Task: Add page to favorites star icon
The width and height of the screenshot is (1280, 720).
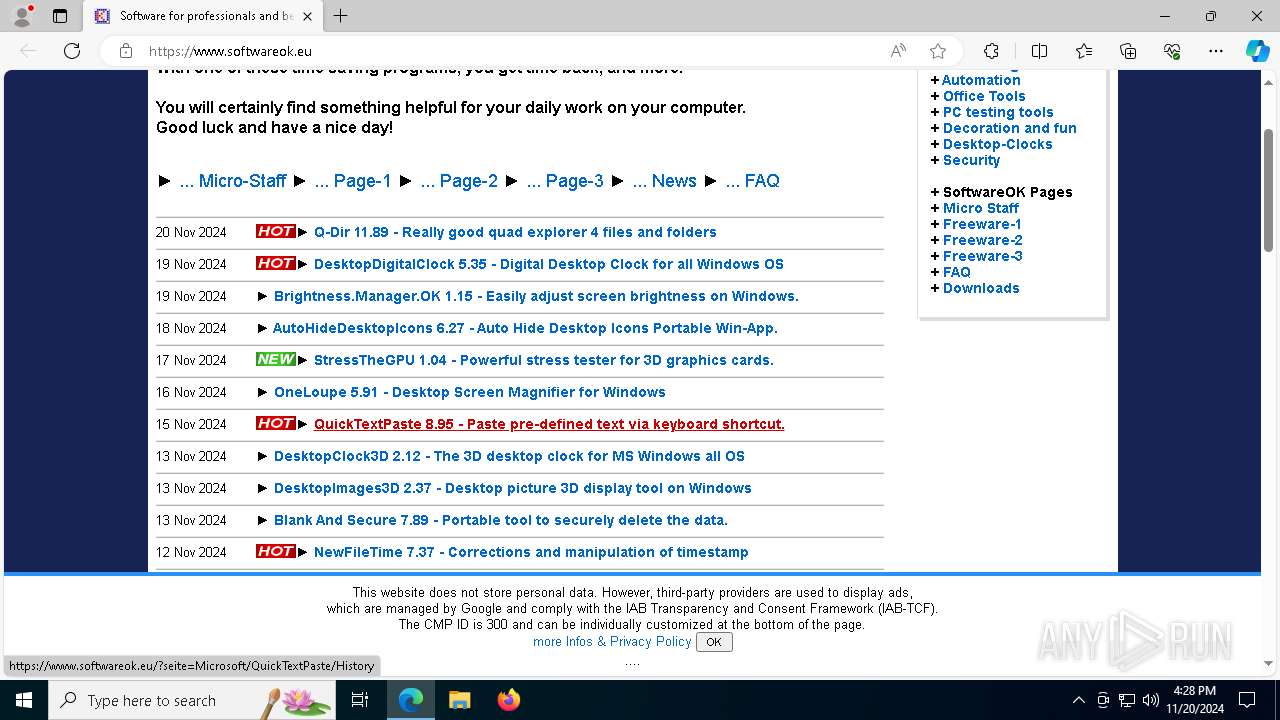Action: point(938,51)
